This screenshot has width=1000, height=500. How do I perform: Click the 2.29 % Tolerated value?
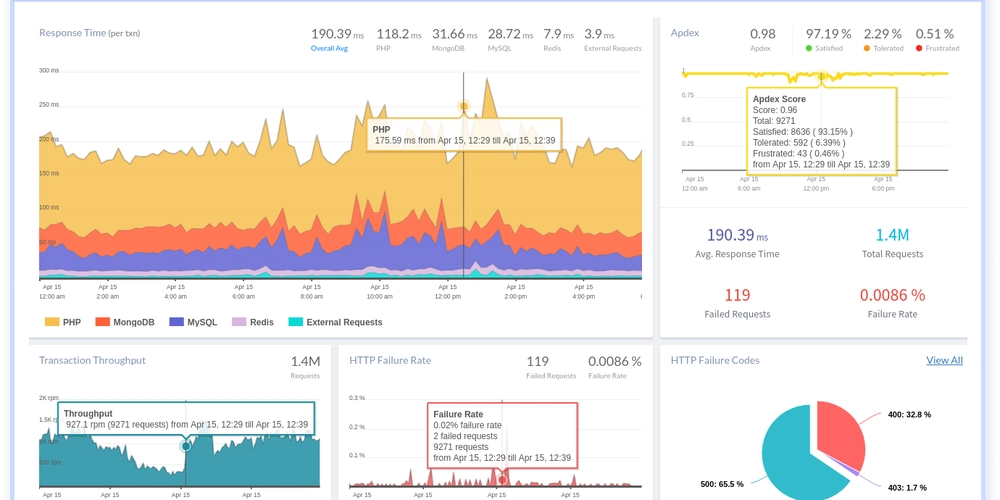[883, 34]
